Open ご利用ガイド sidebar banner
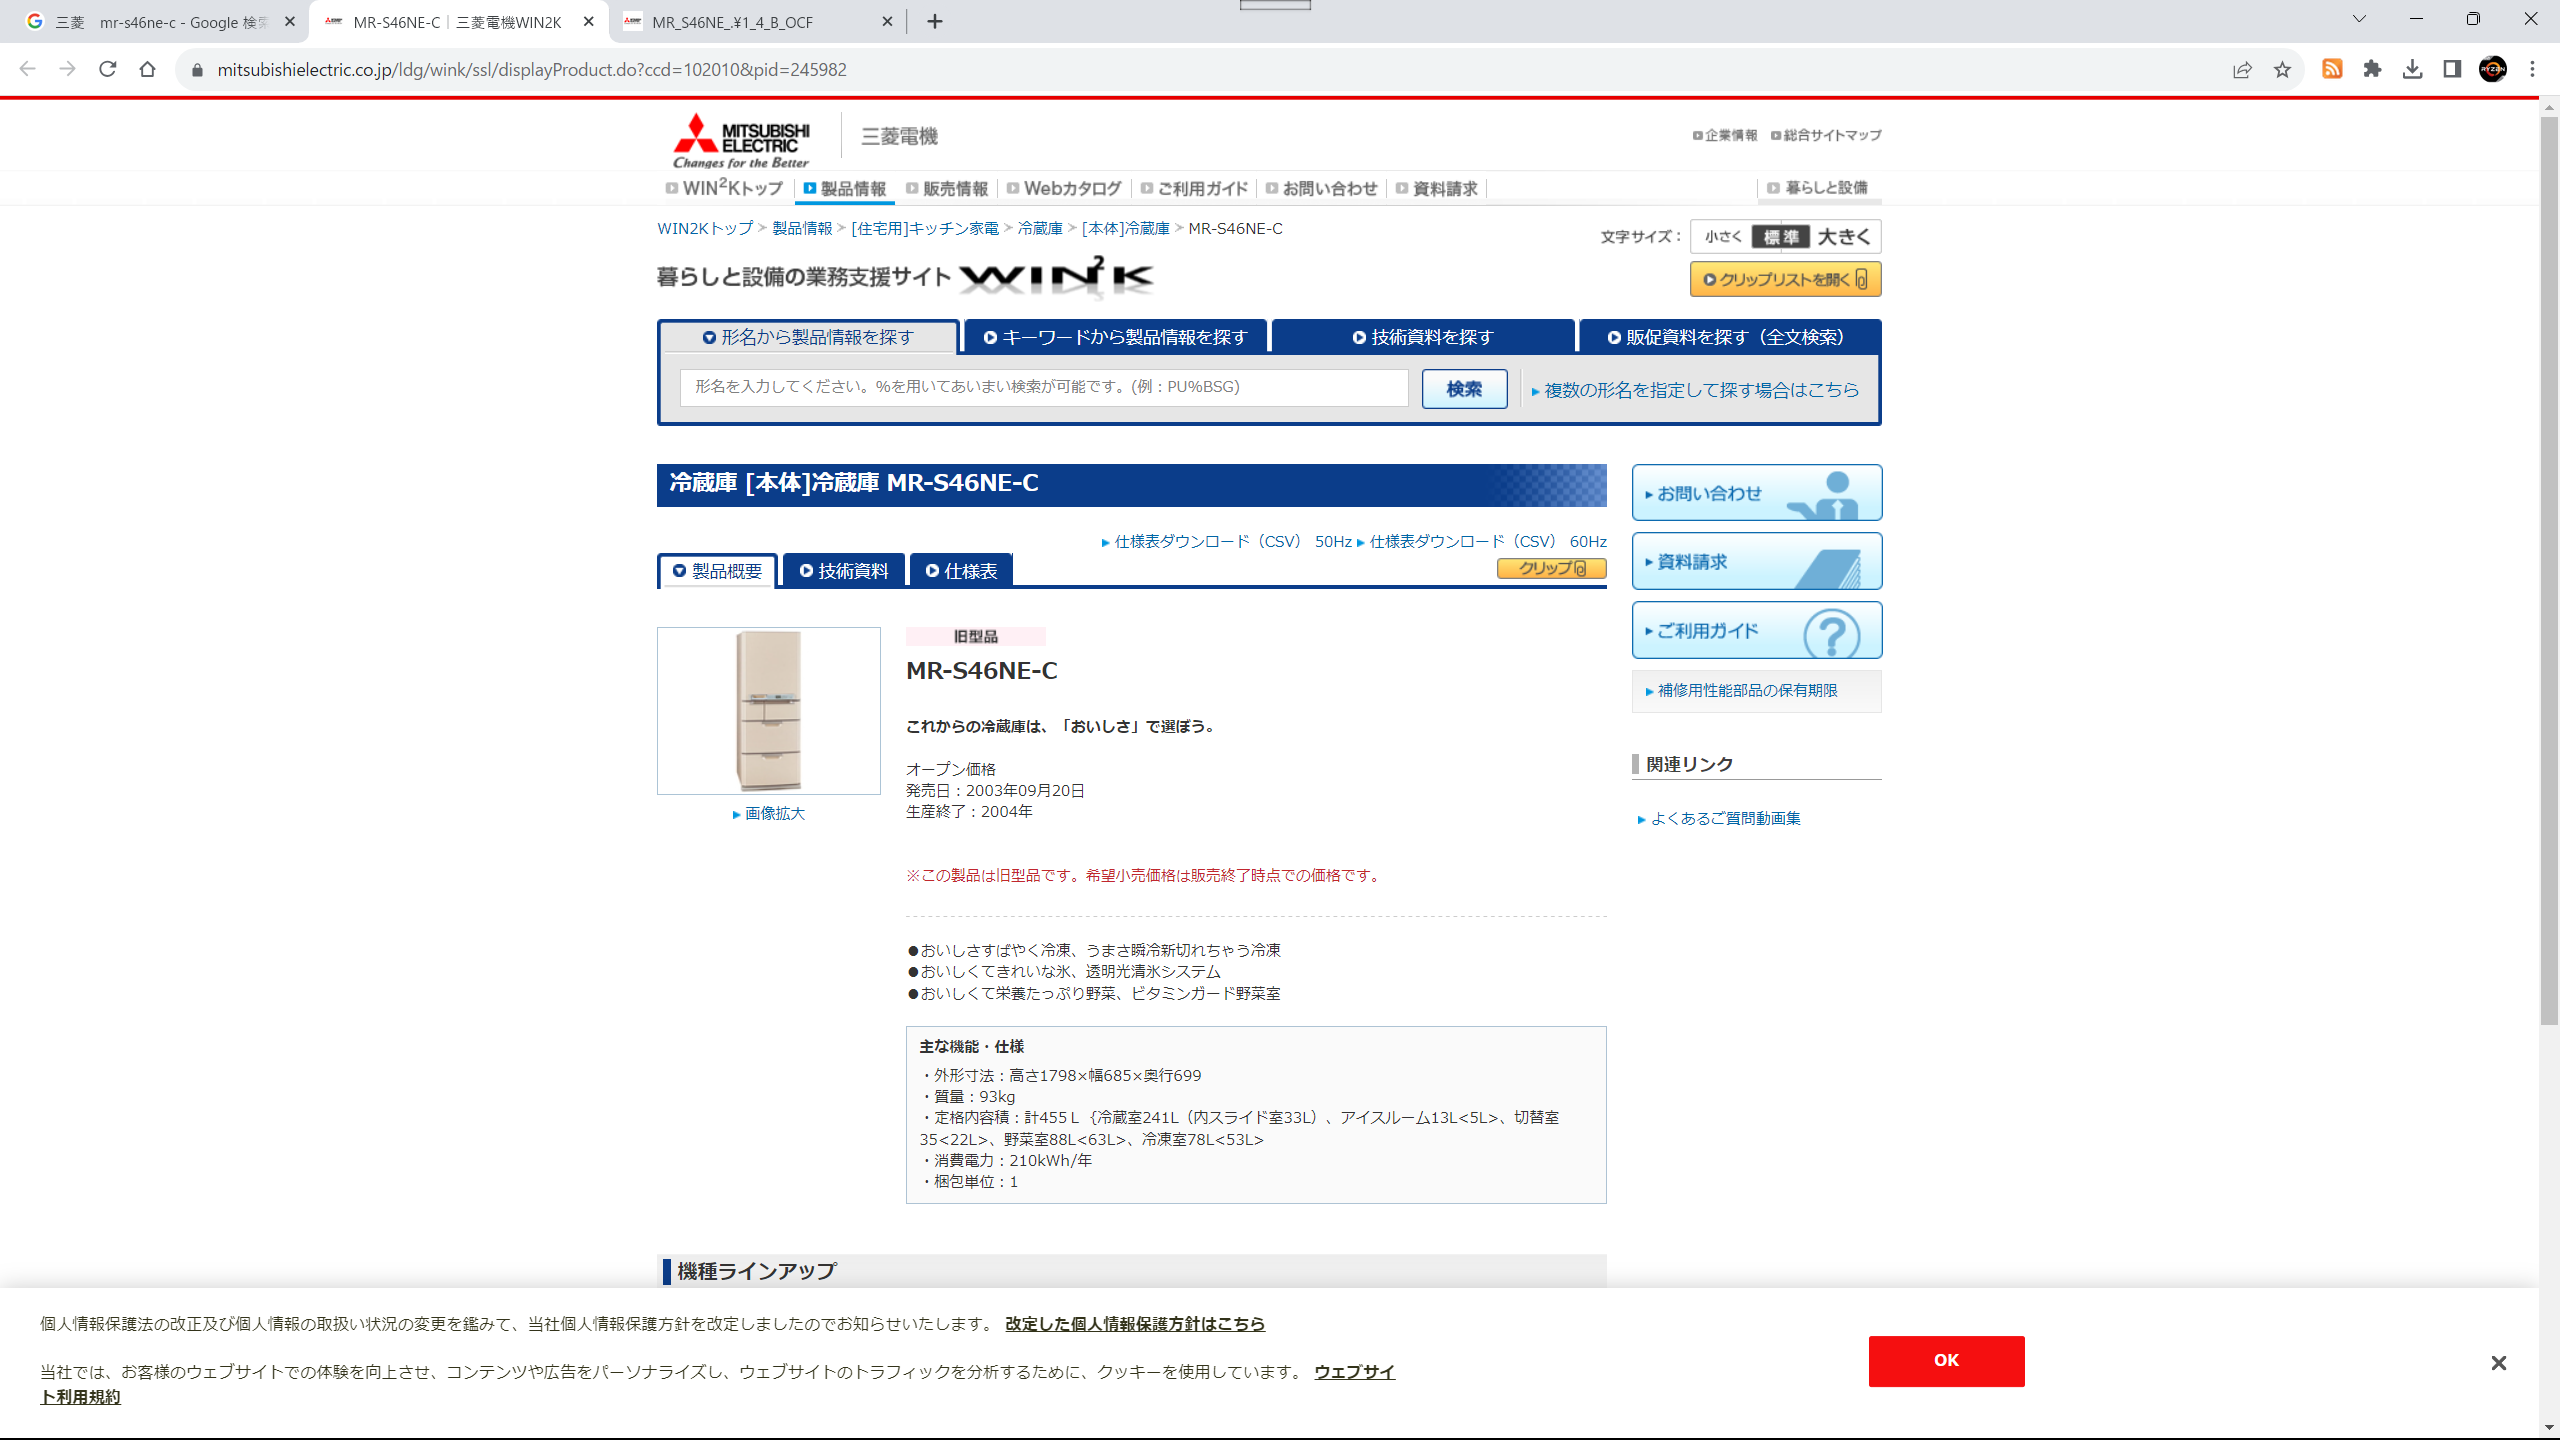This screenshot has width=2560, height=1440. pos(1756,630)
